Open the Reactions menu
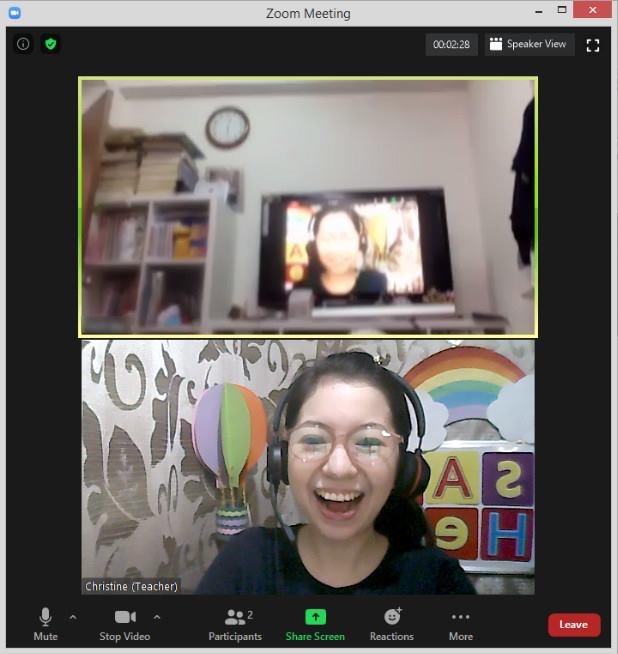This screenshot has width=618, height=654. click(x=392, y=624)
